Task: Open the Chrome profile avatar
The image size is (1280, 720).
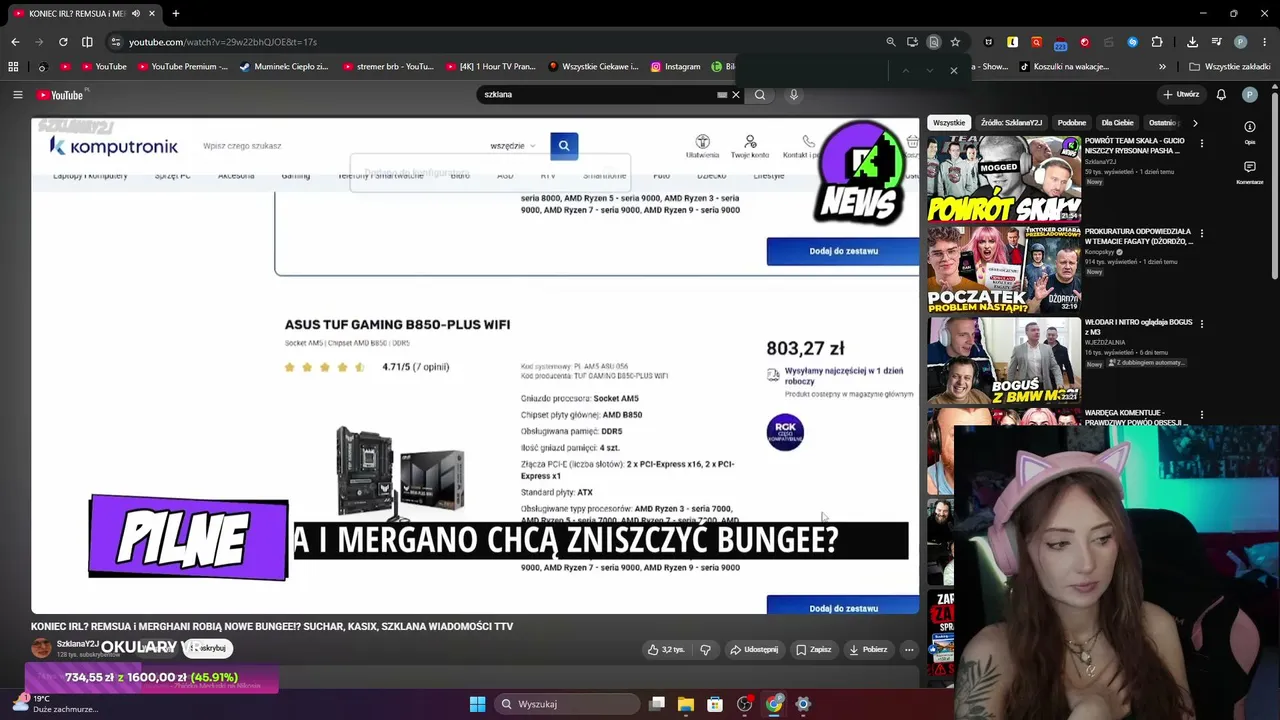Action: [1241, 42]
